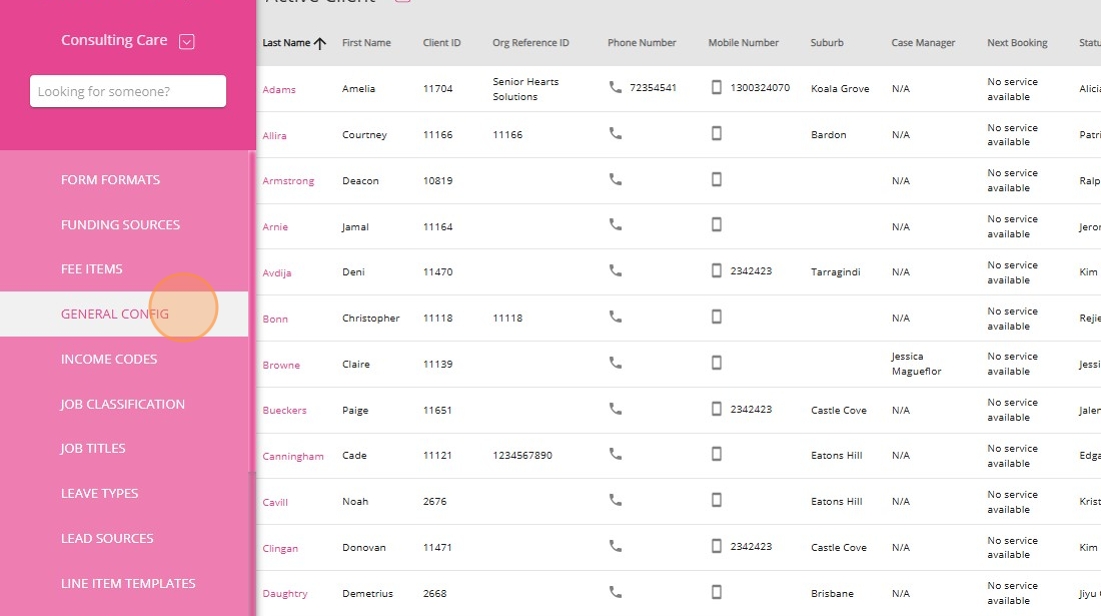Open client Clingan link
The height and width of the screenshot is (616, 1101).
[279, 549]
